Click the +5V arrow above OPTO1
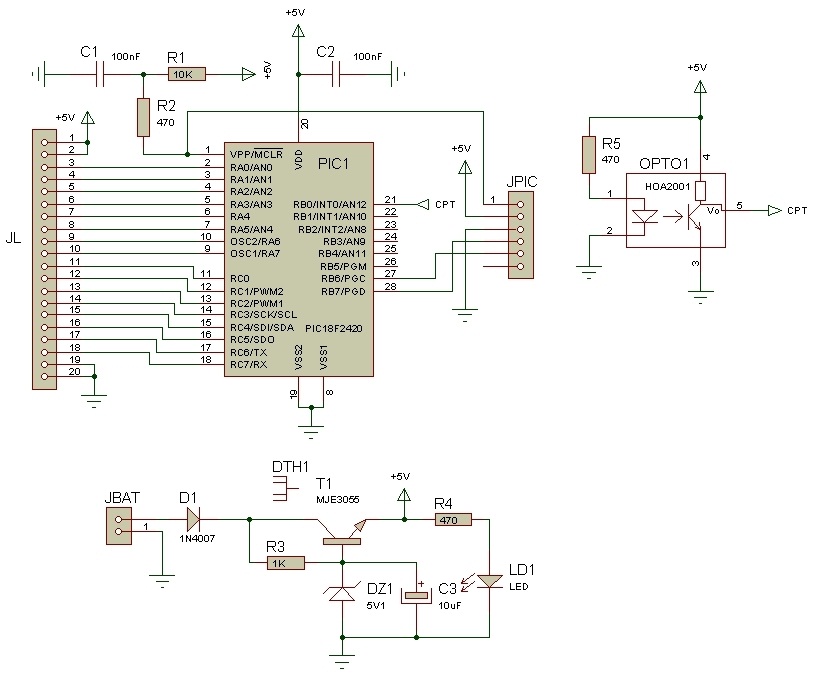 coord(700,87)
